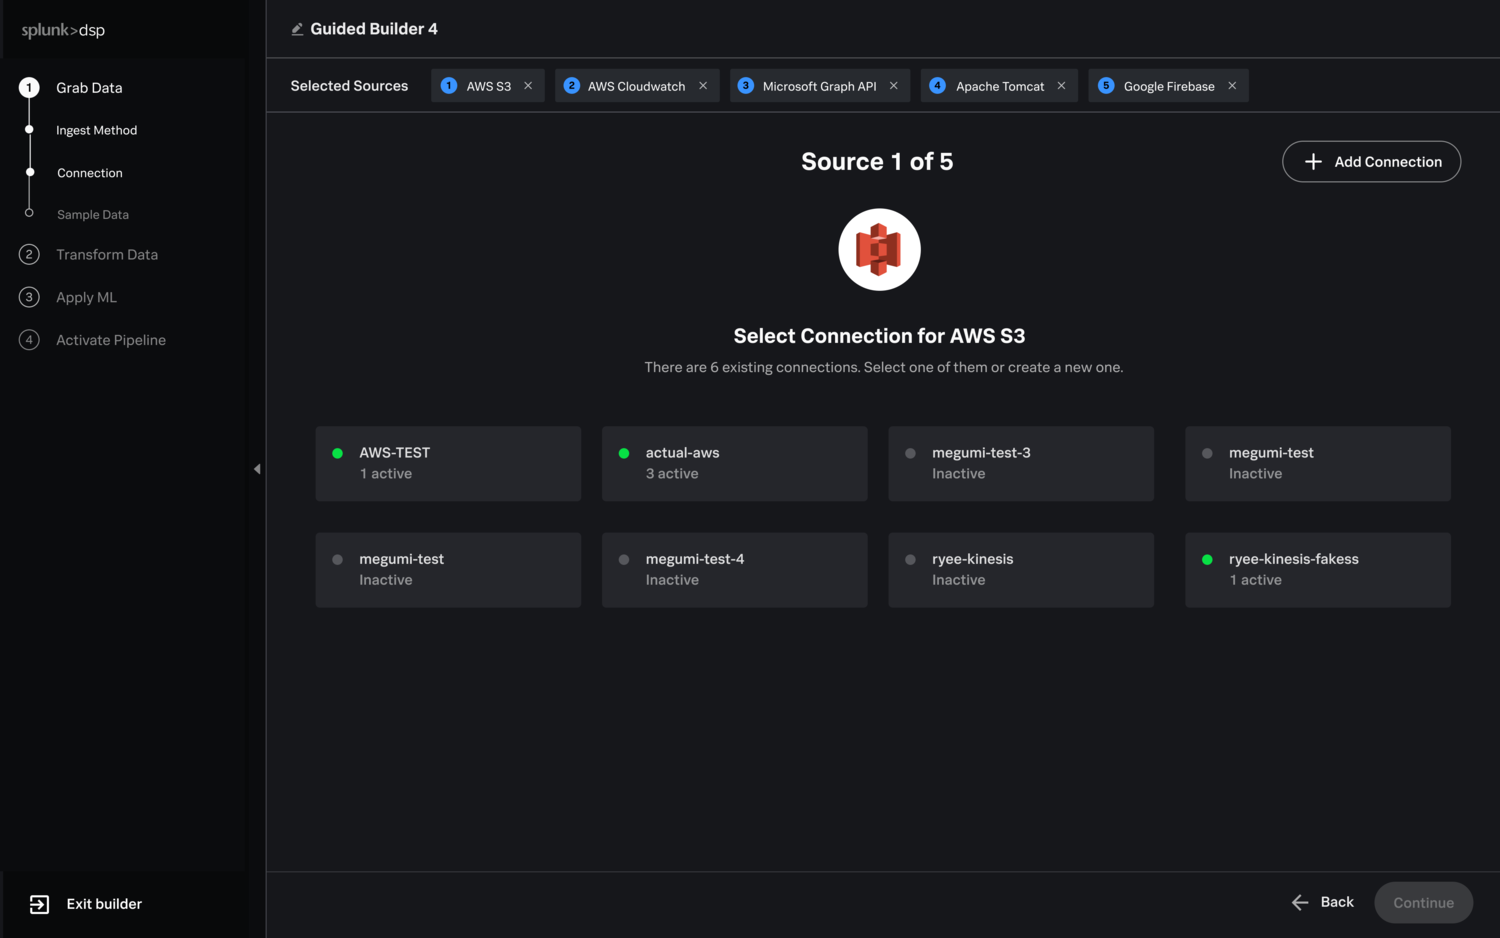The width and height of the screenshot is (1500, 938).
Task: Remove AWS Cloudwatch source chip
Action: pyautogui.click(x=703, y=86)
